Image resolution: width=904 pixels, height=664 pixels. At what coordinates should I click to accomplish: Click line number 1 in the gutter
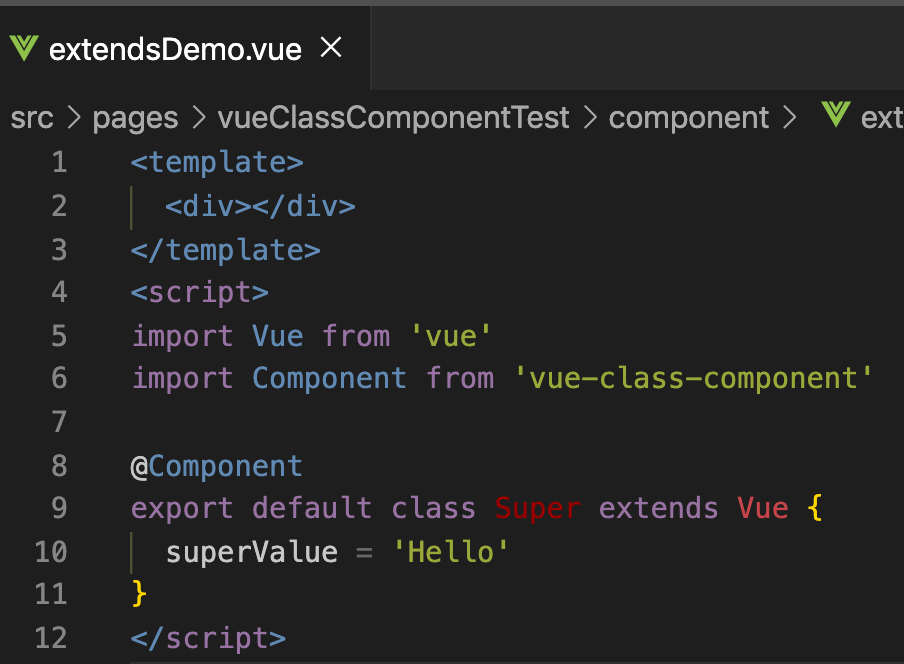pos(59,162)
